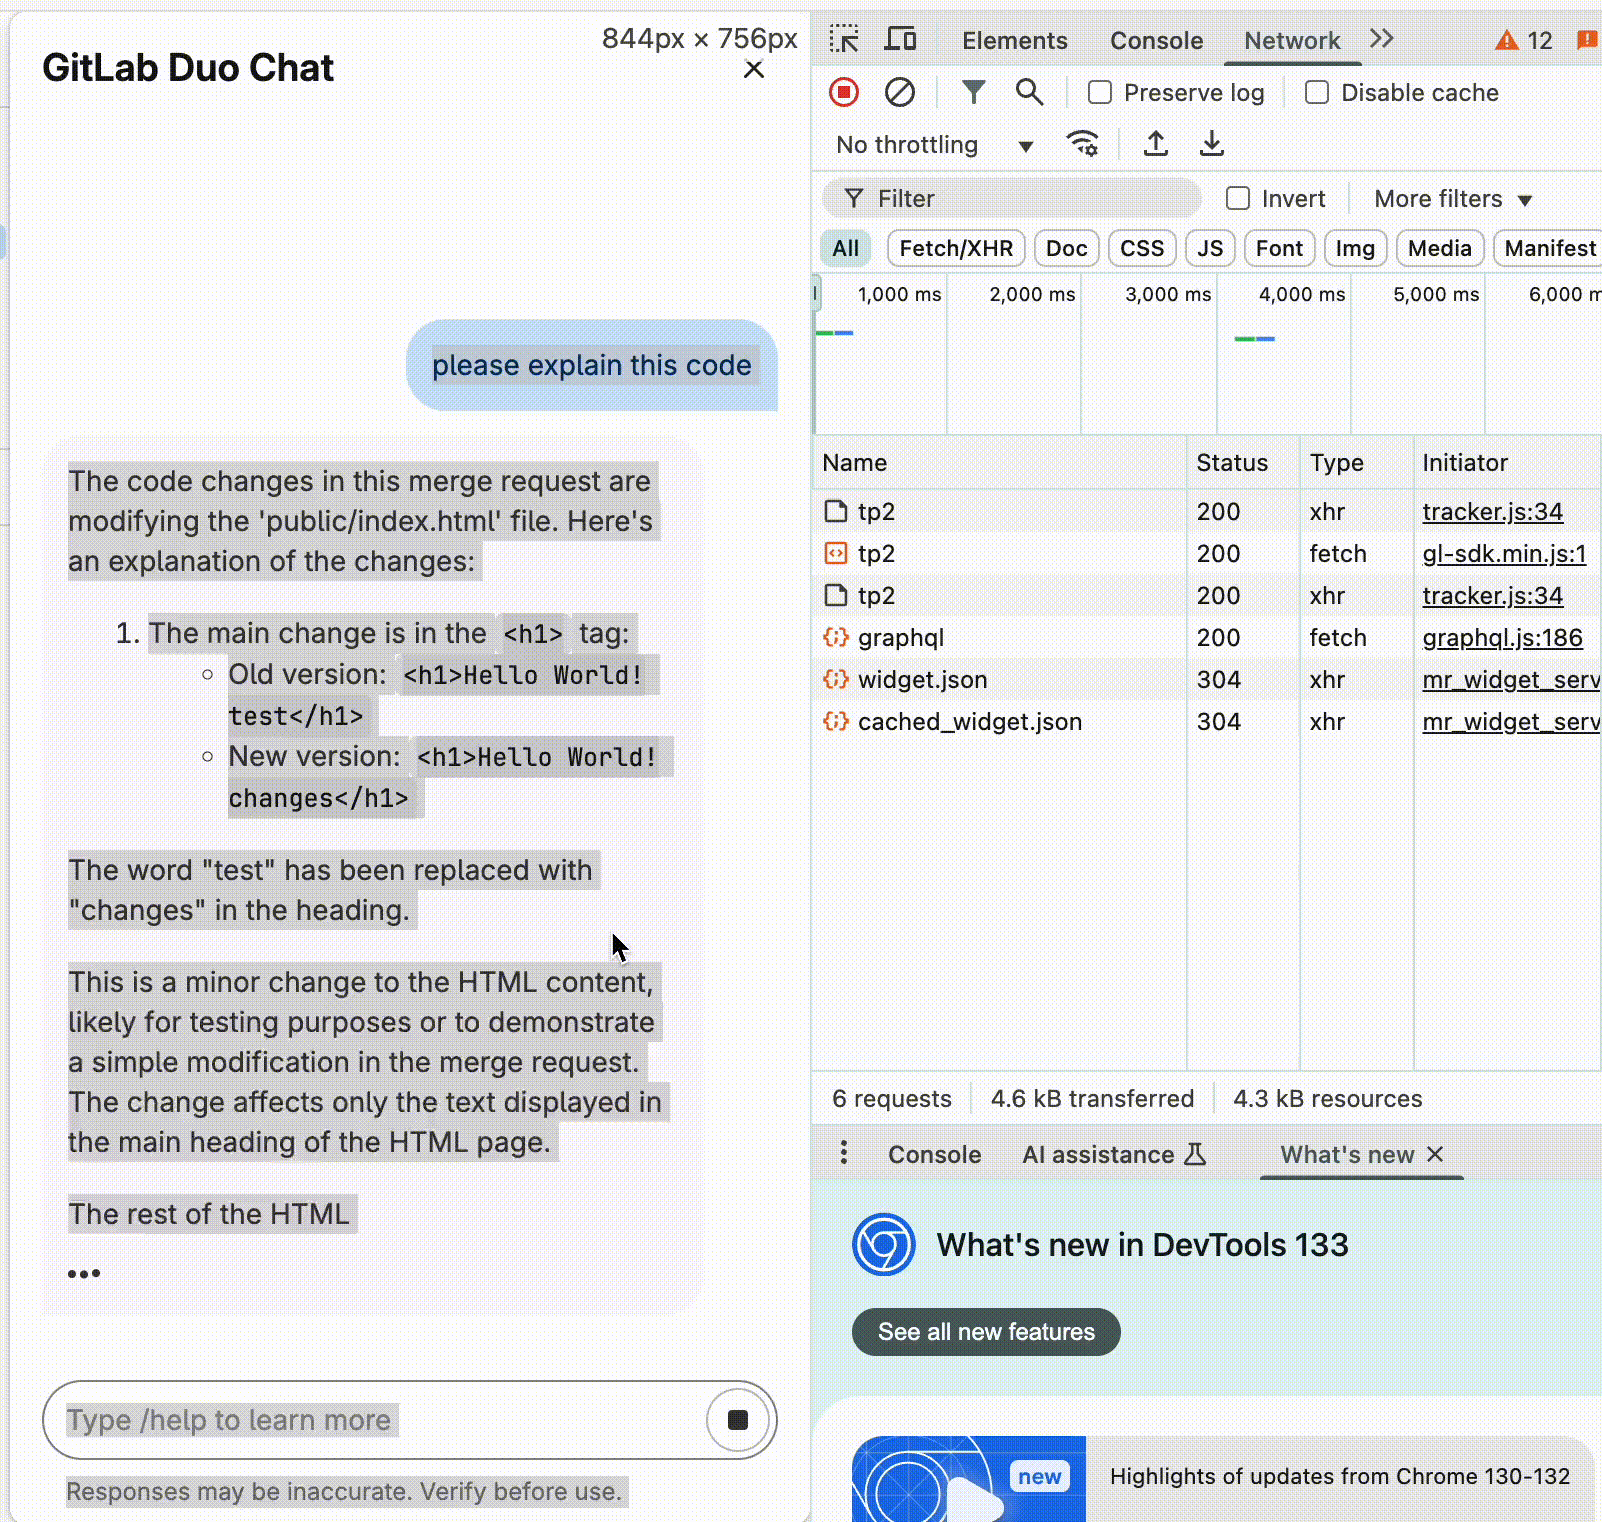Switch to the Console tab in top bar
Viewport: 1602px width, 1522px height.
[x=1156, y=40]
